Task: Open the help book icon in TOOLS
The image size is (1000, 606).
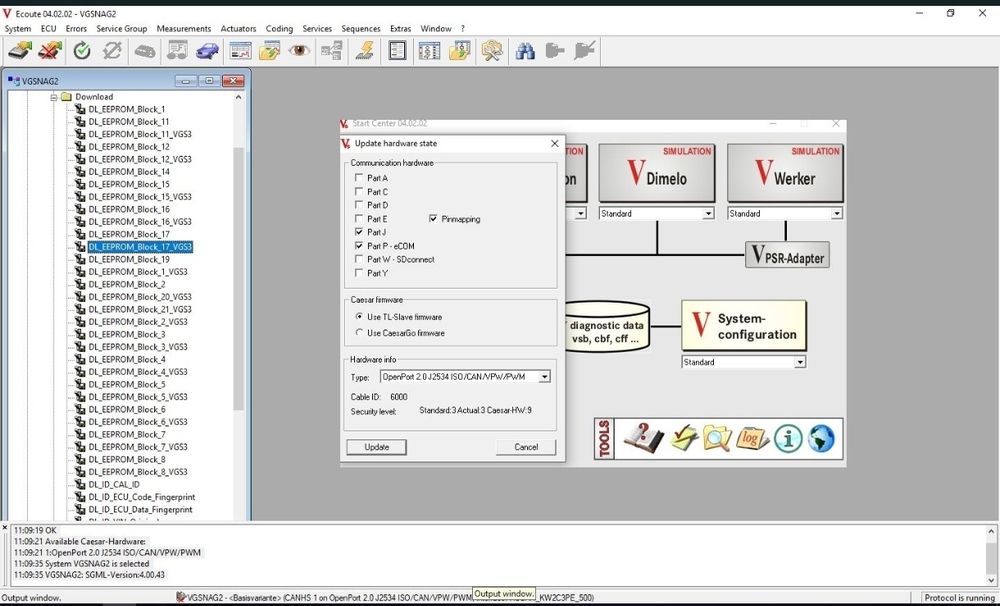Action: [x=643, y=439]
